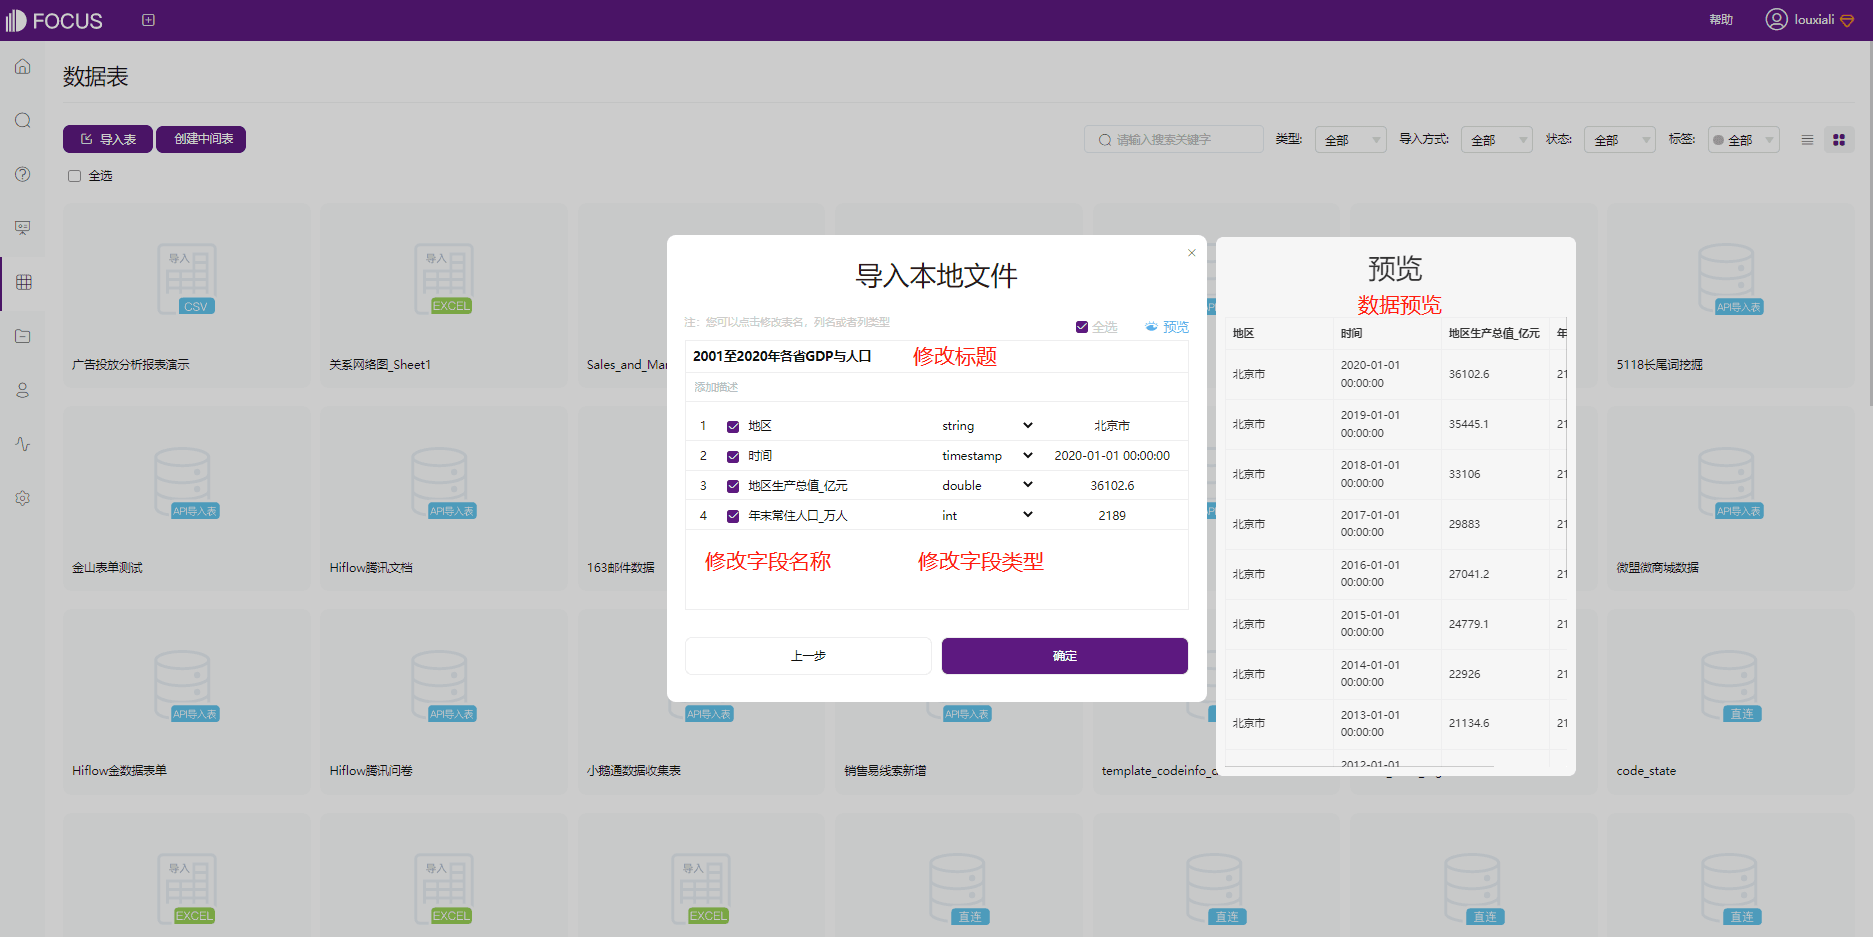Change the int type dropdown for 年末常住人口
This screenshot has width=1873, height=937.
pos(987,516)
